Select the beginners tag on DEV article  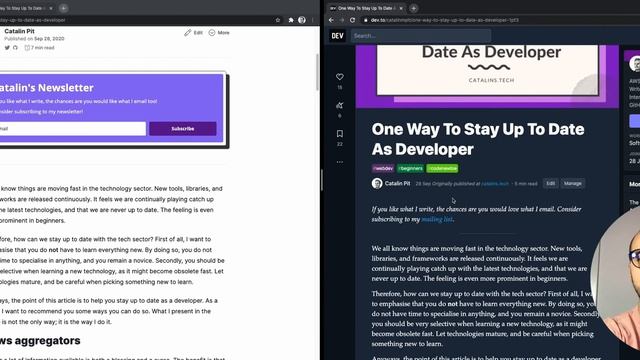click(410, 168)
